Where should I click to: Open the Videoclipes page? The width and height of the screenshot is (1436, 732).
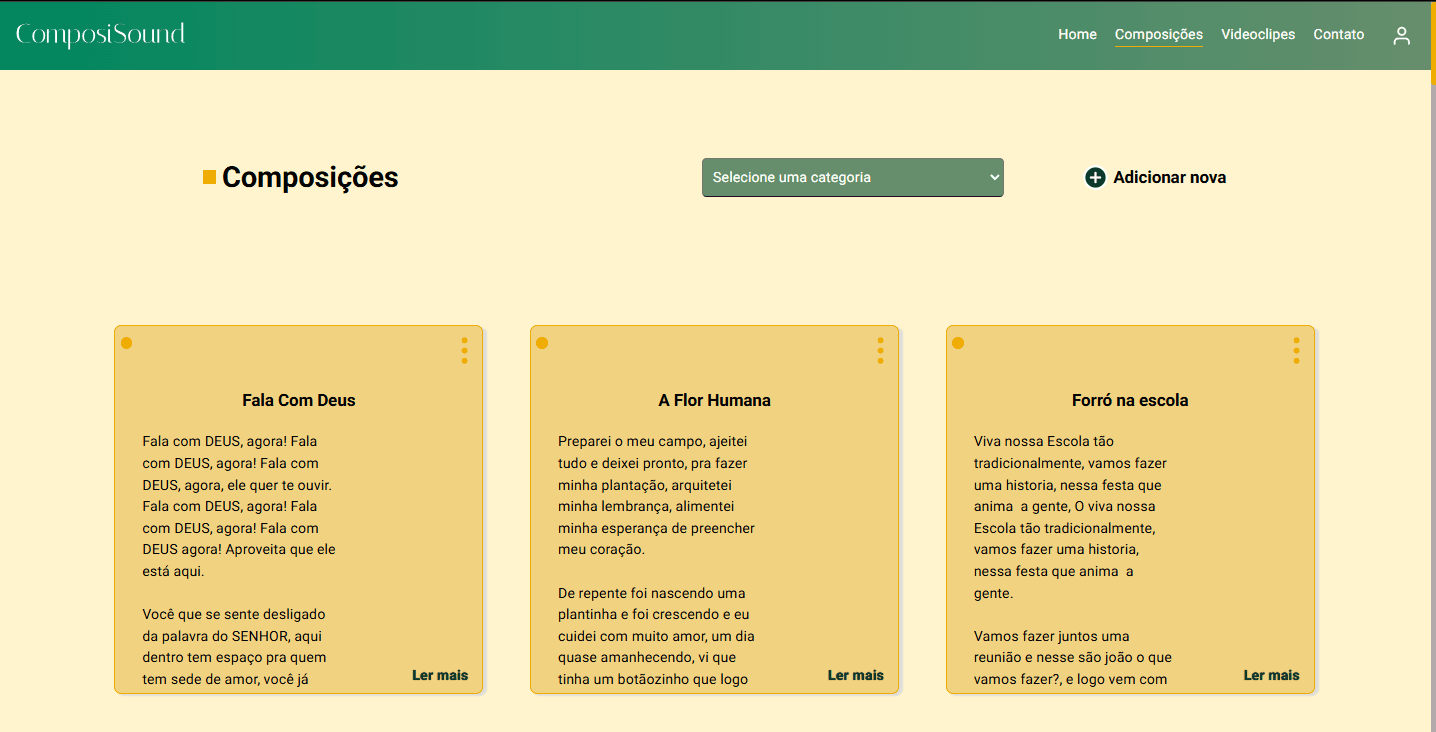tap(1257, 34)
